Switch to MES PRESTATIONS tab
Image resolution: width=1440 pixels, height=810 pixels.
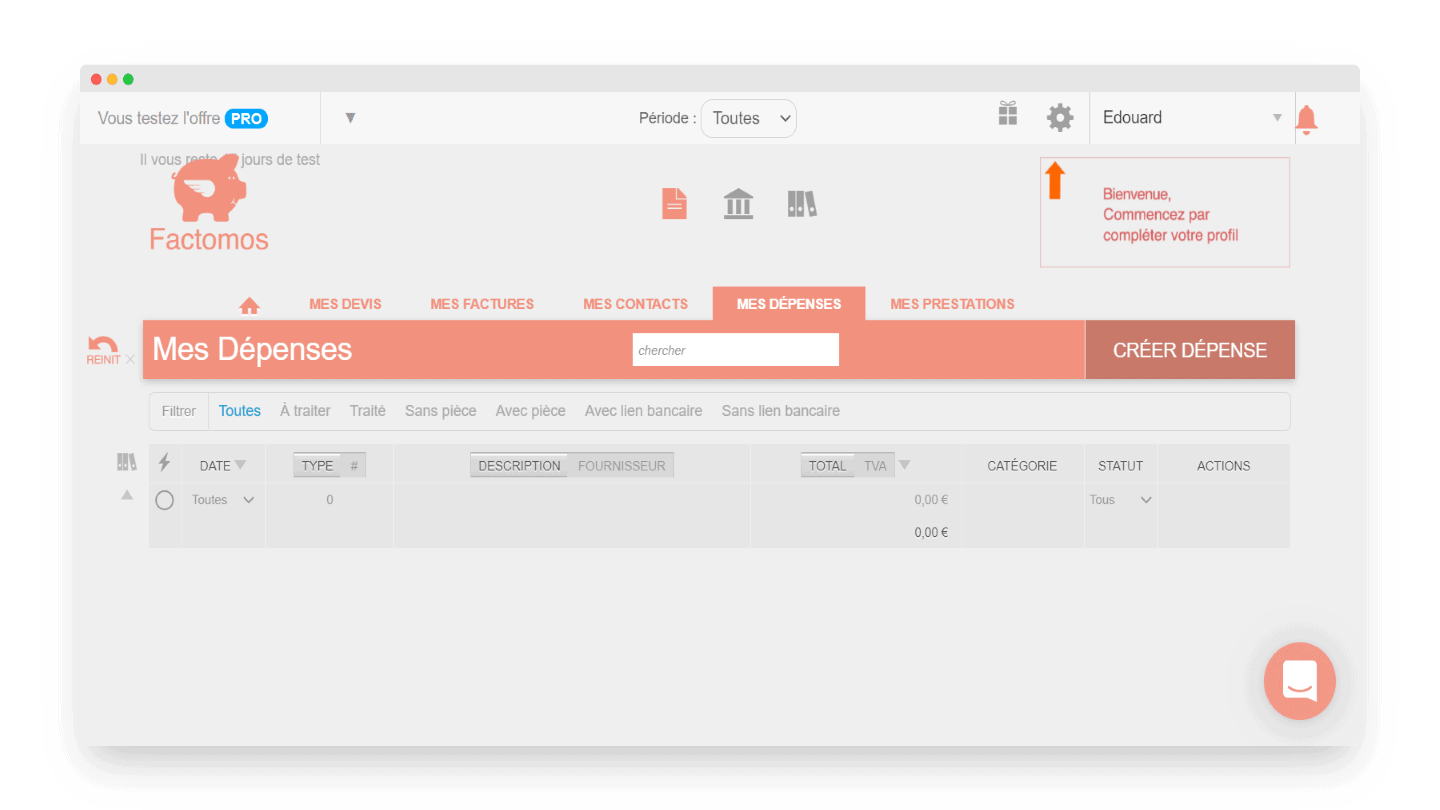(952, 304)
